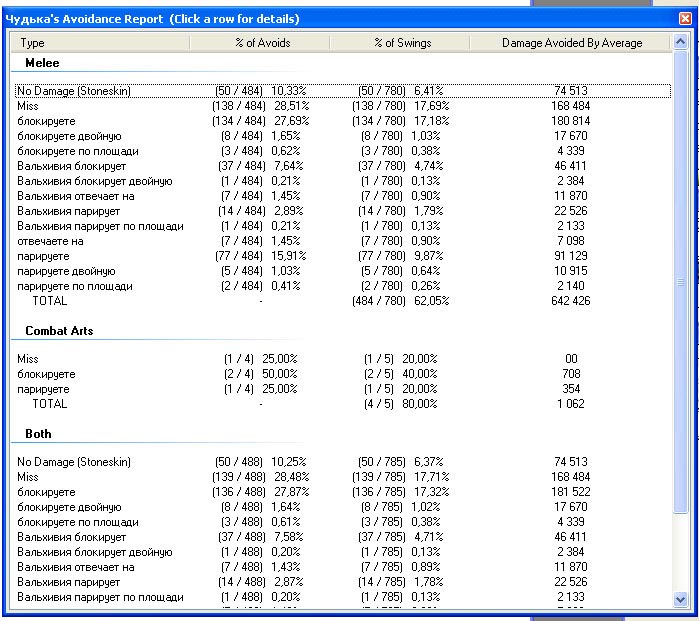The height and width of the screenshot is (621, 699).
Task: Click the Both section heading
Action: (x=38, y=434)
